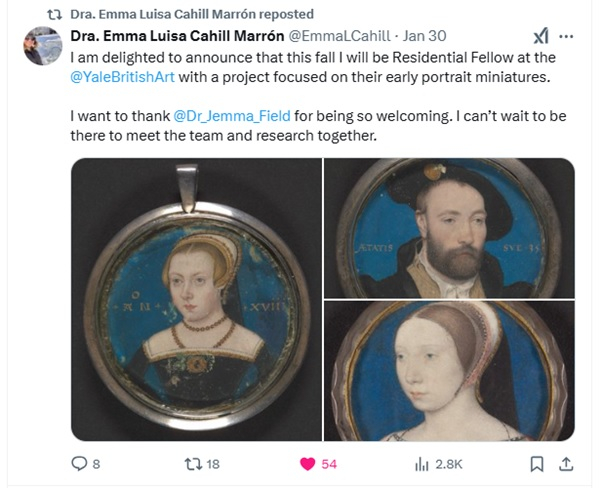
Task: Open the Jan 30 timestamp link
Action: point(424,36)
